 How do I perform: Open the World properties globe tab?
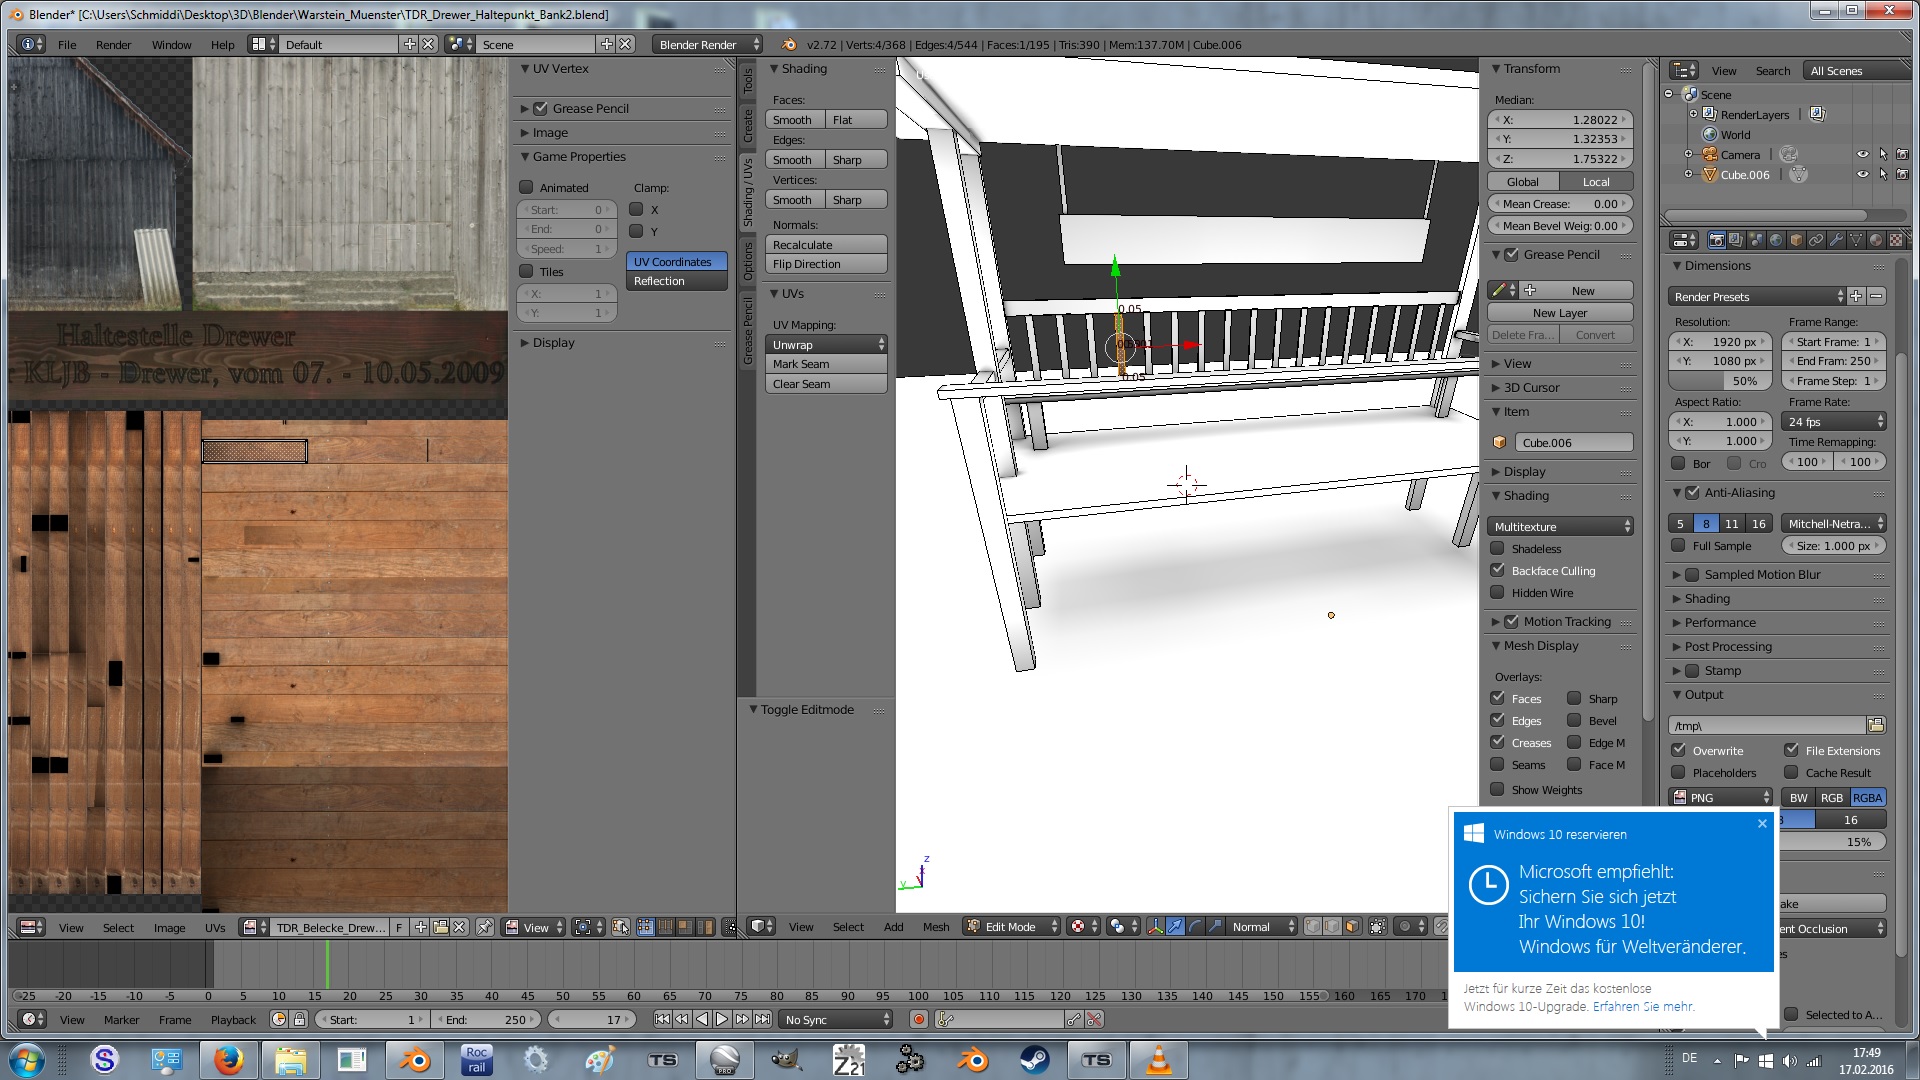pos(1776,240)
